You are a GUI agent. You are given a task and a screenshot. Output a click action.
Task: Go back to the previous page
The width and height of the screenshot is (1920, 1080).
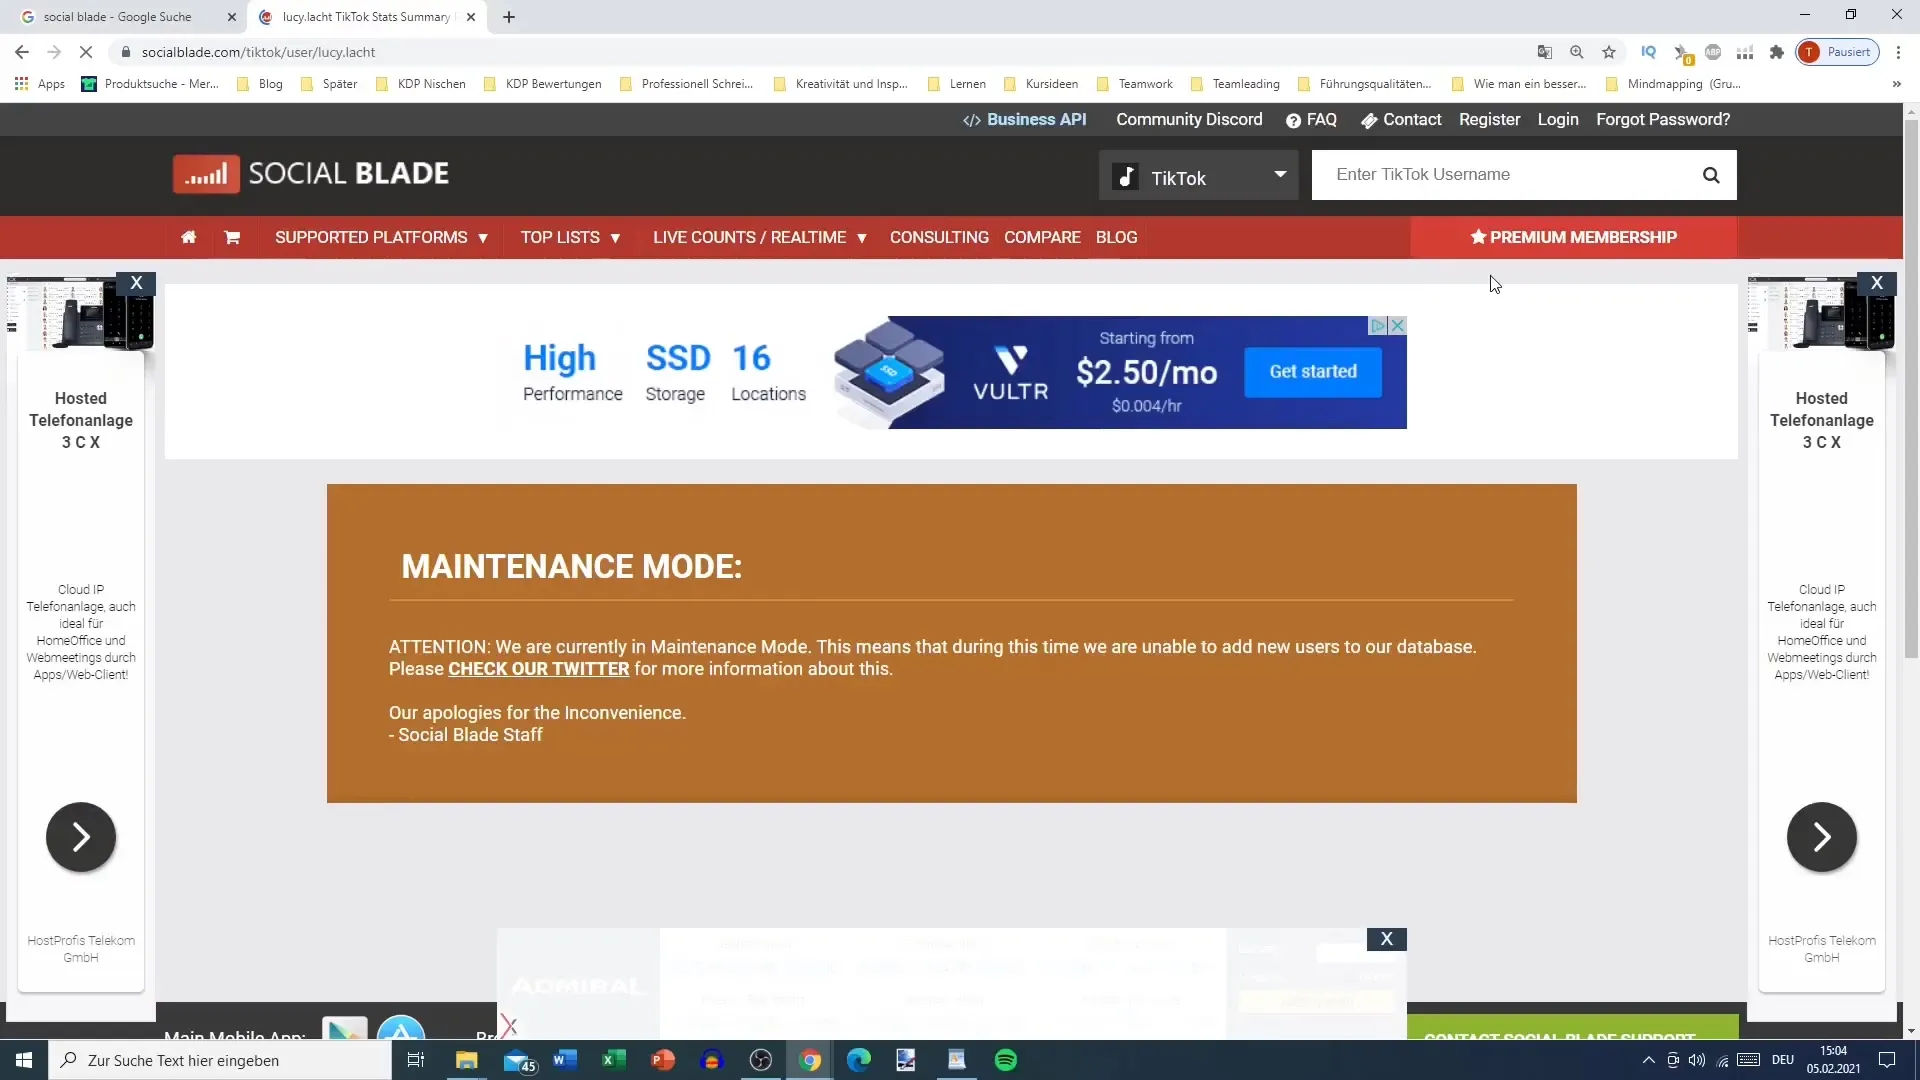[22, 52]
